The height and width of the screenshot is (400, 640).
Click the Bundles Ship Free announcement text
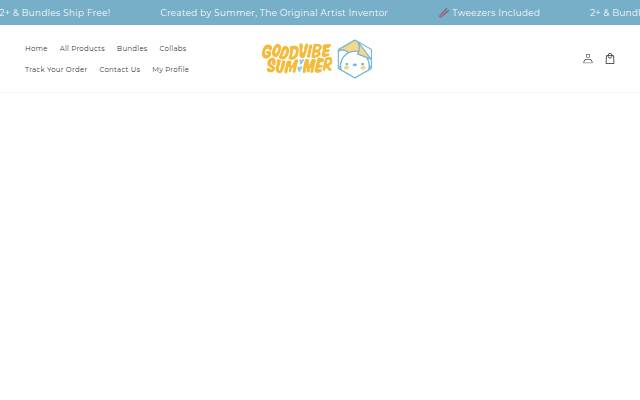coord(55,13)
